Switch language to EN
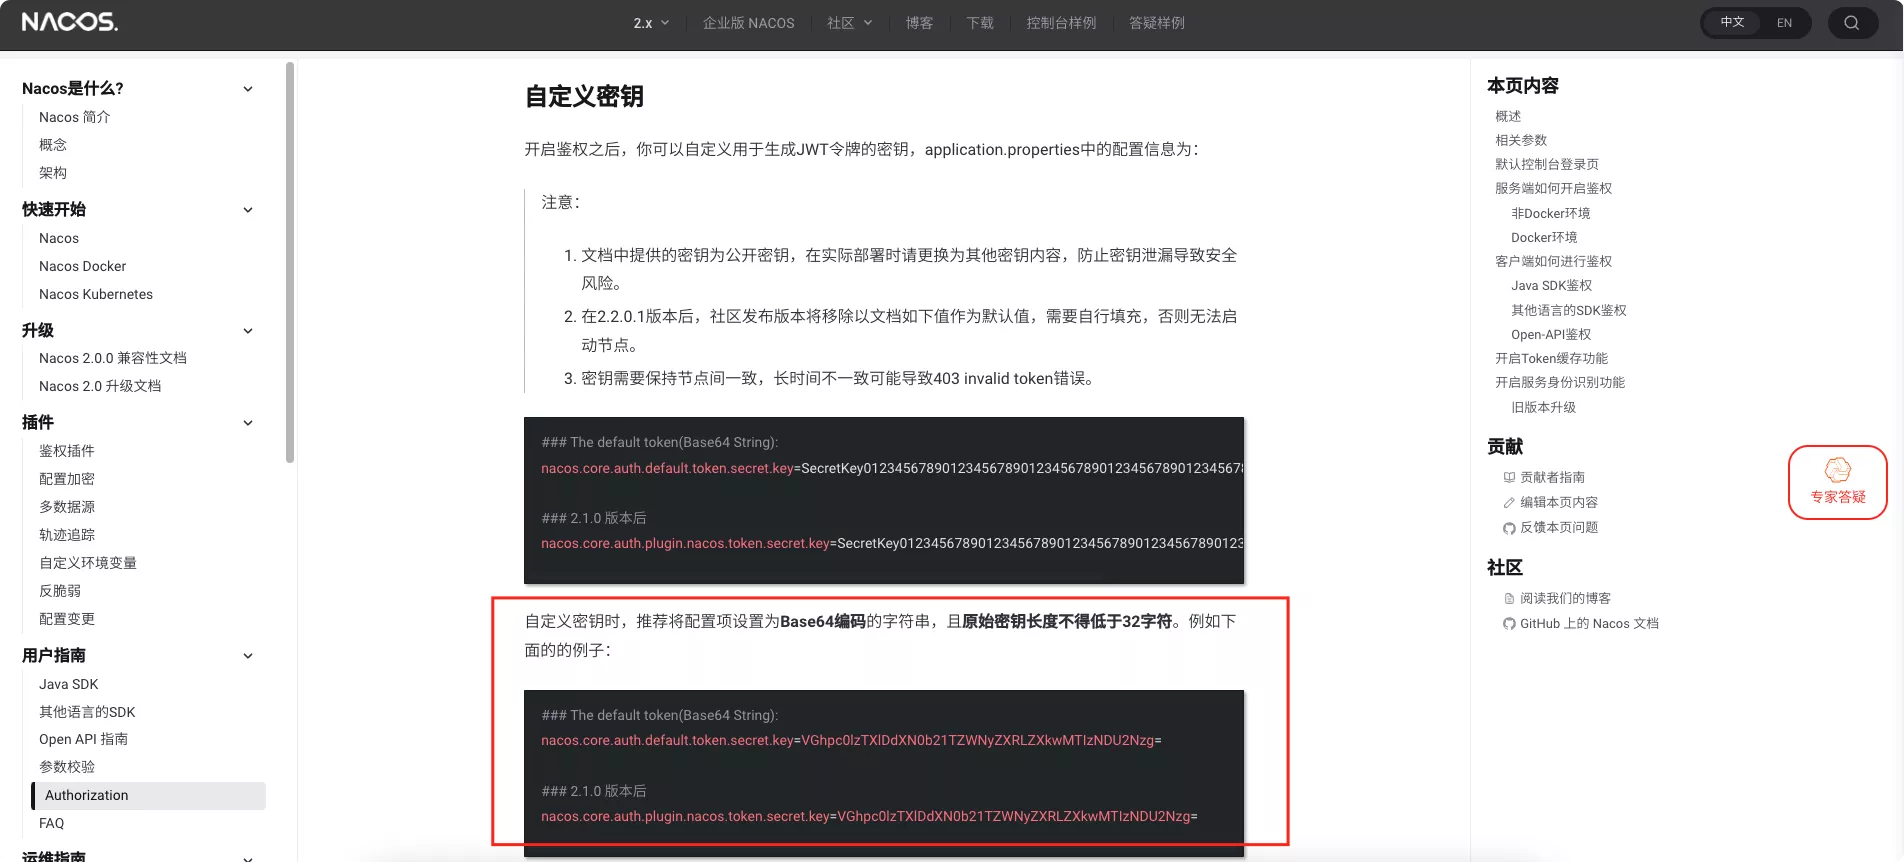The height and width of the screenshot is (862, 1904). 1784,23
